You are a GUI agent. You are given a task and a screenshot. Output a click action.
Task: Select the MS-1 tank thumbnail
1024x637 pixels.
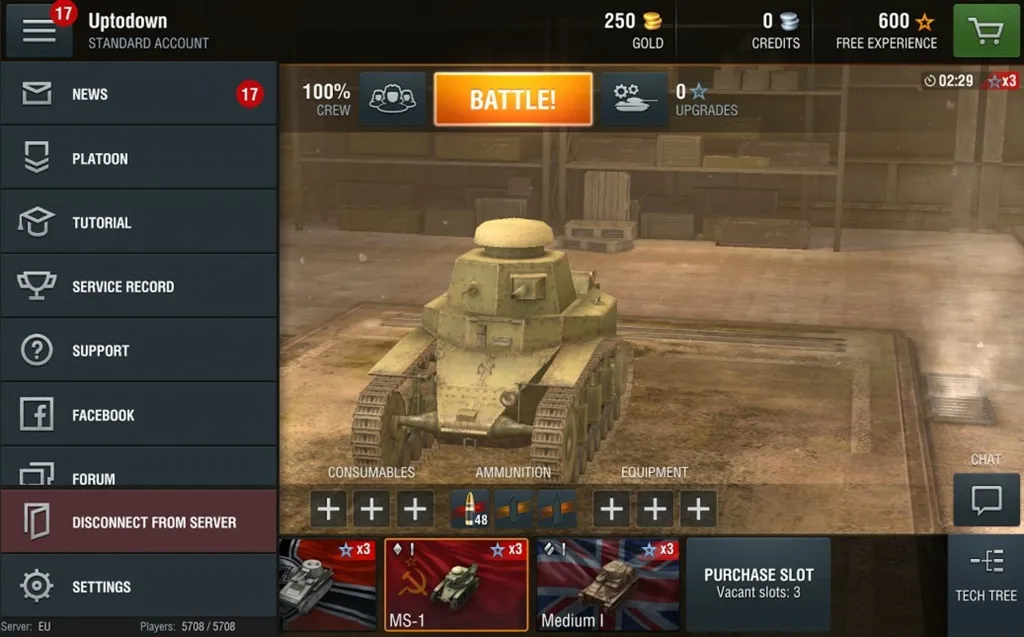[456, 585]
